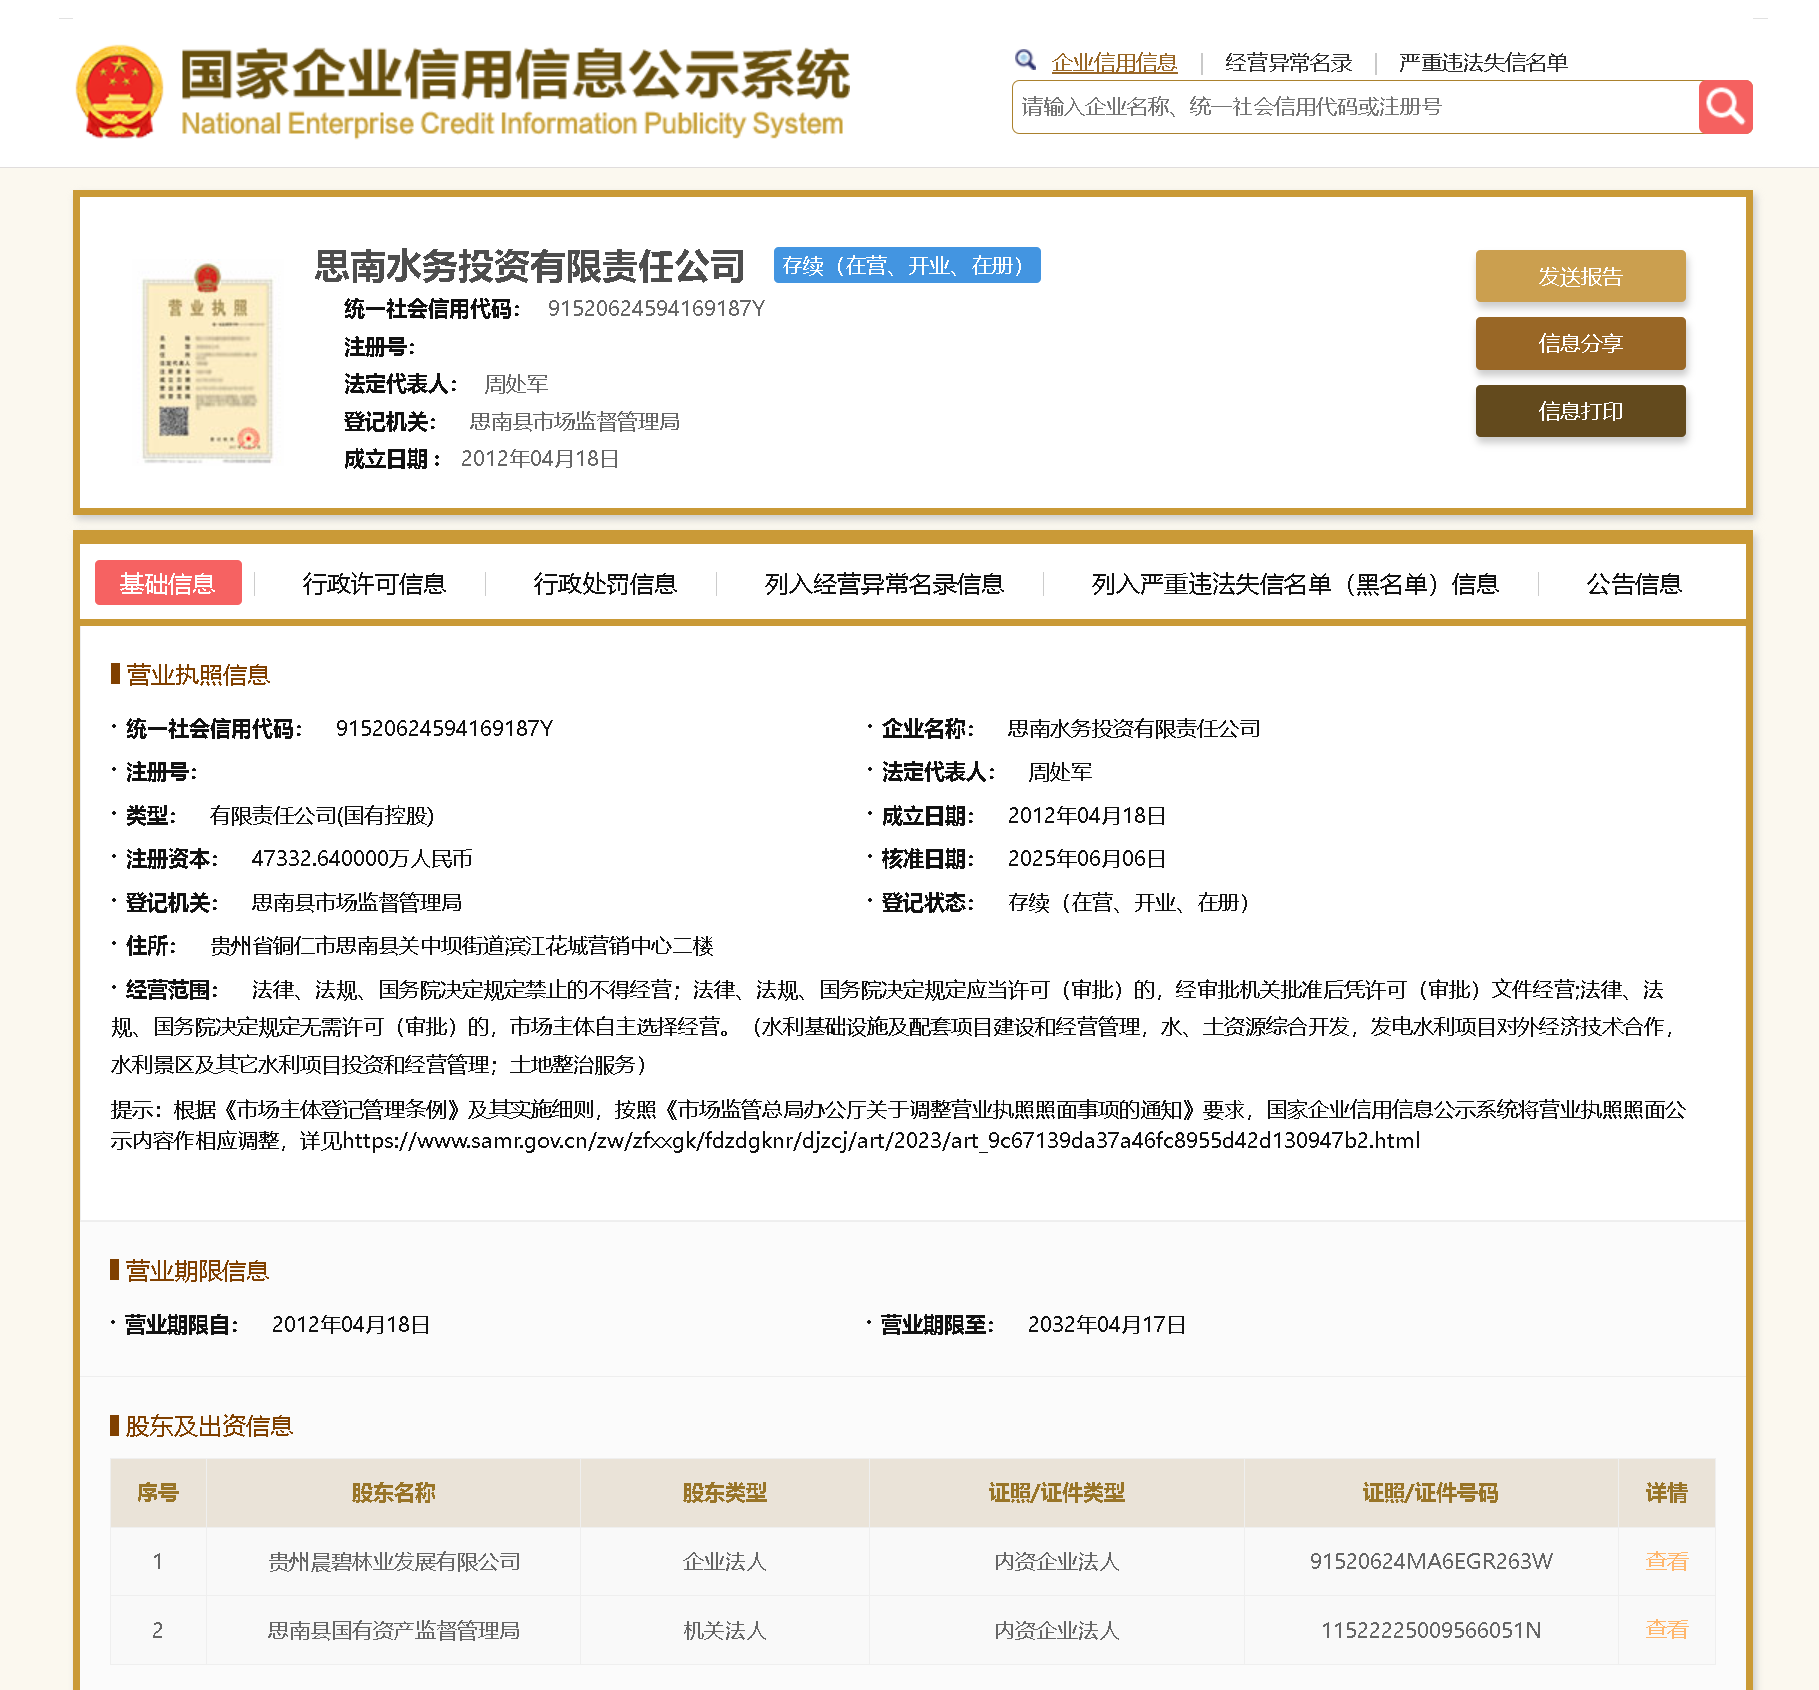Image resolution: width=1819 pixels, height=1690 pixels.
Task: Click the 存续（在营、开业、在册）status badge
Action: click(907, 265)
